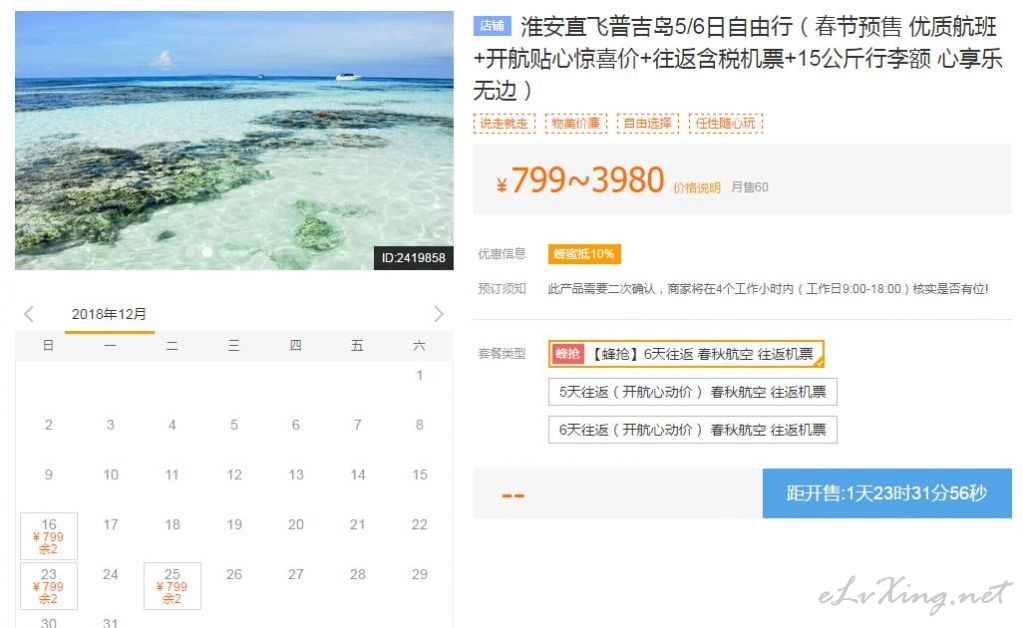Viewport: 1023px width, 628px height.
Task: Click the 距开售 countdown button
Action: point(887,493)
